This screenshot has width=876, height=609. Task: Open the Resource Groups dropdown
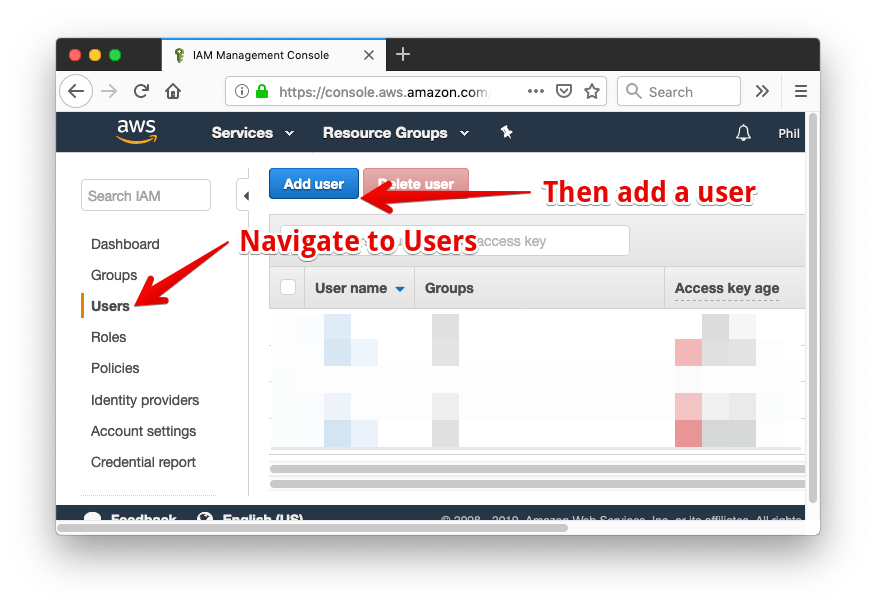point(396,133)
